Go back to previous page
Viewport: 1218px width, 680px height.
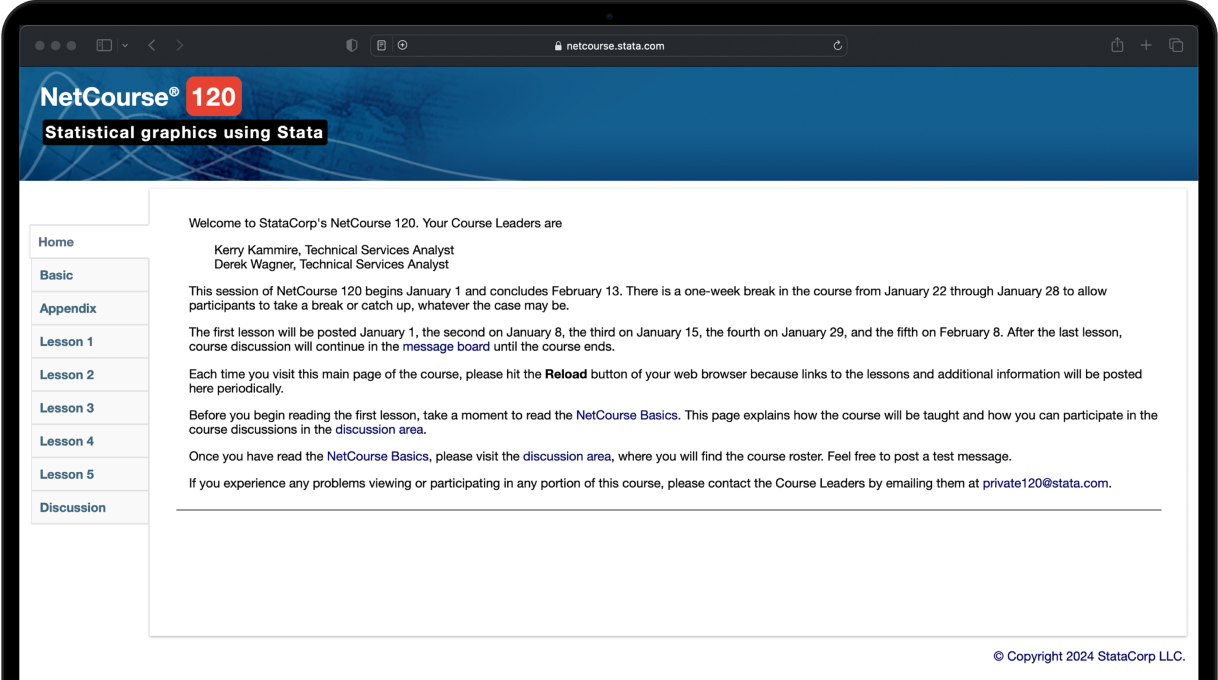point(152,46)
